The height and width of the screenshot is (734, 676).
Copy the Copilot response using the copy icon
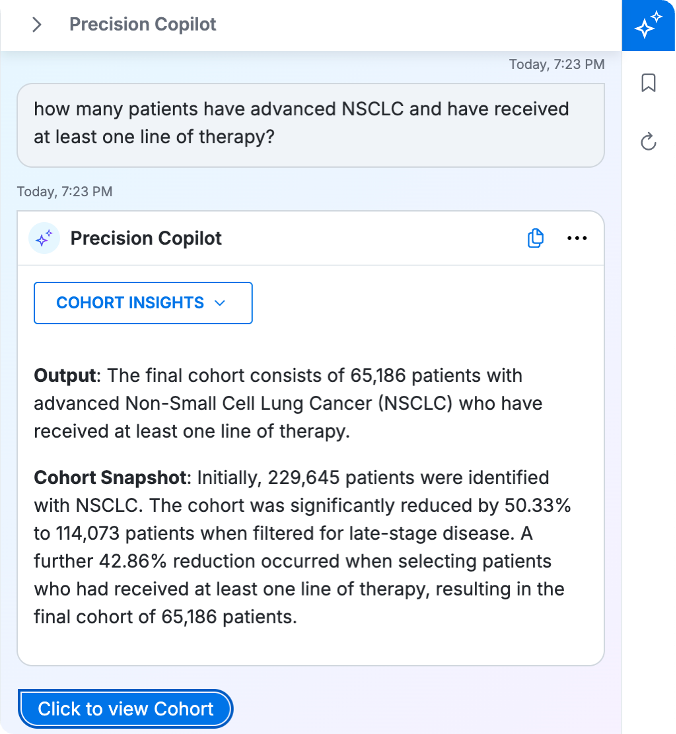(535, 238)
